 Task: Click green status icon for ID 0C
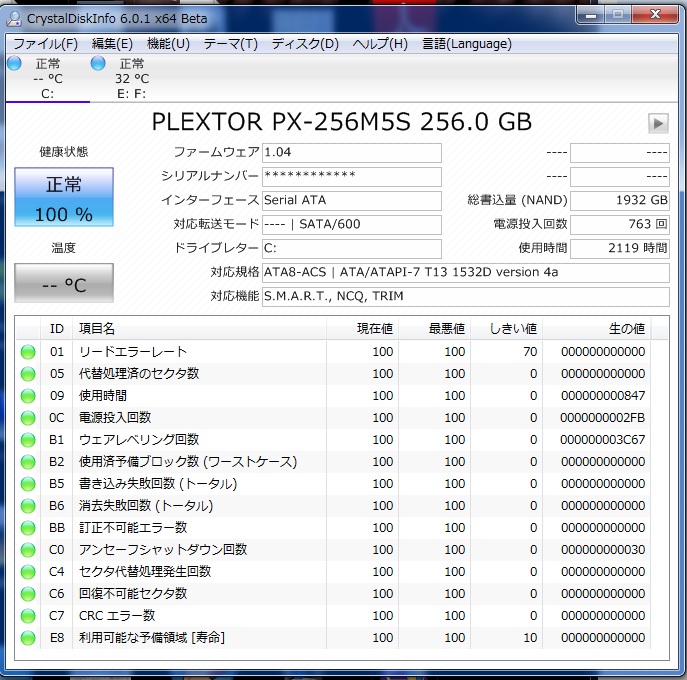pos(28,418)
